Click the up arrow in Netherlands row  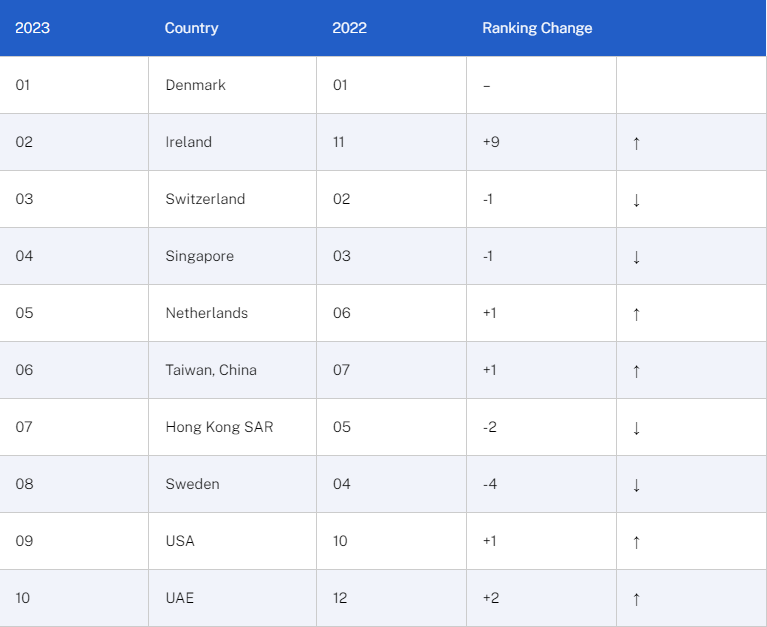636,314
